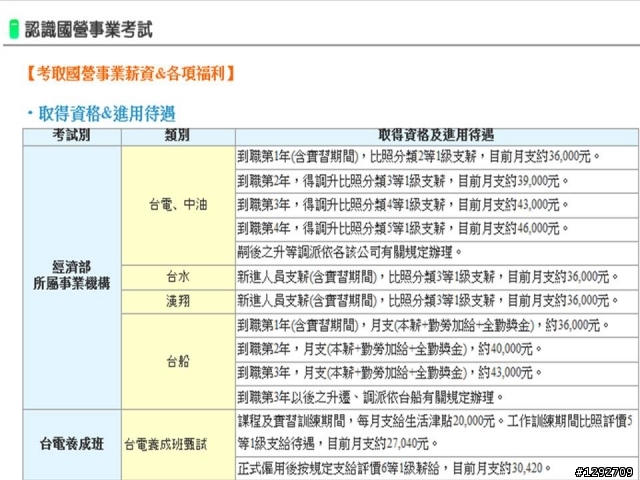Click the 漢翔 row 新進人員支薪 36,000元

tap(437, 302)
